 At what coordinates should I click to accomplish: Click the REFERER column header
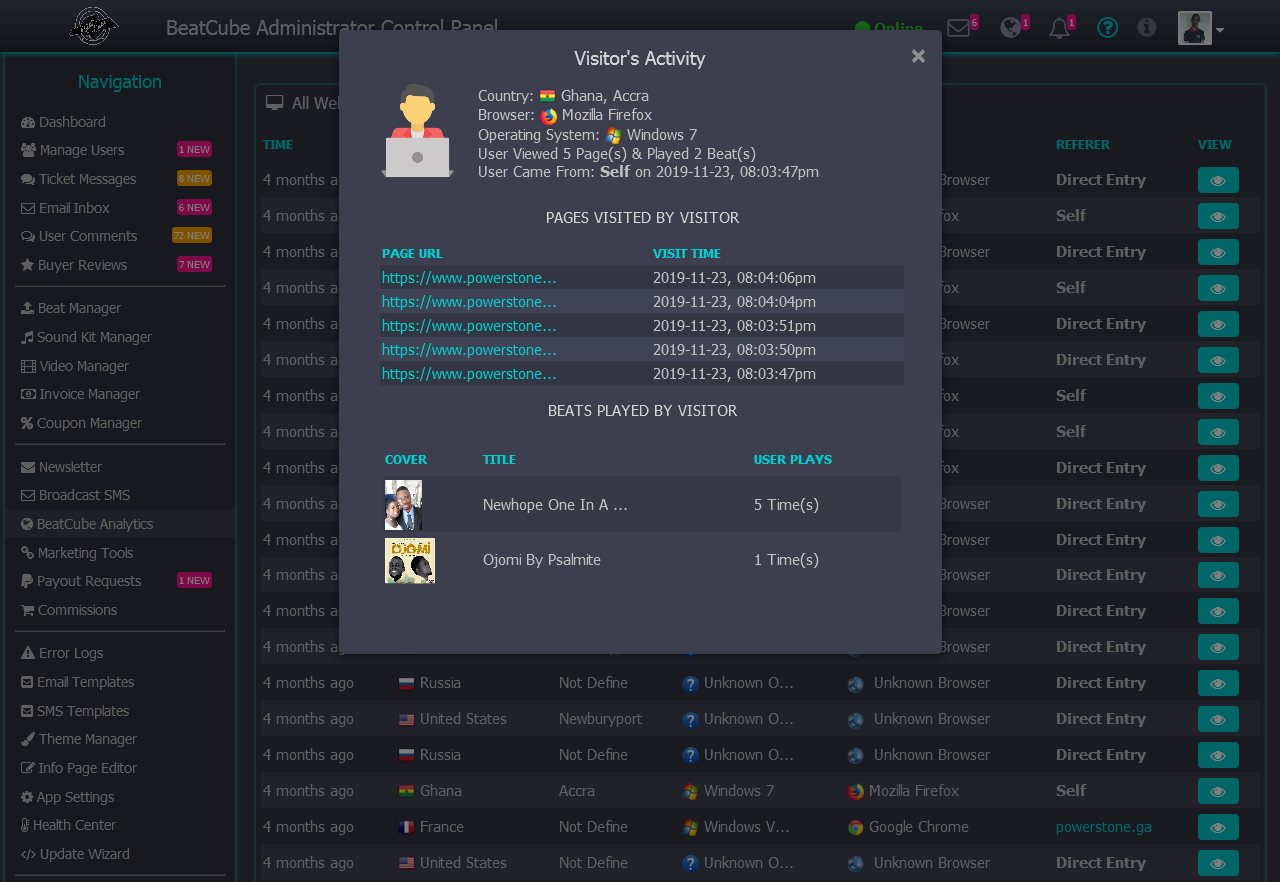[x=1083, y=144]
